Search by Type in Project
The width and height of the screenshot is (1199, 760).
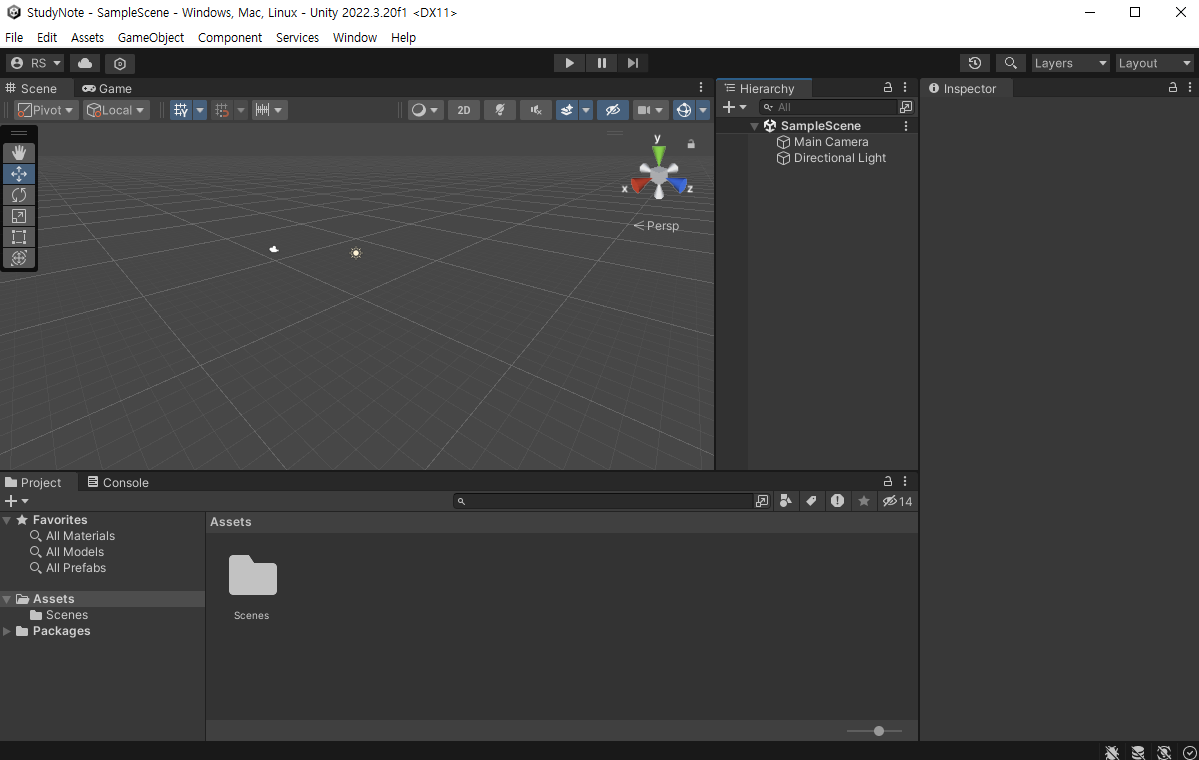pyautogui.click(x=785, y=502)
